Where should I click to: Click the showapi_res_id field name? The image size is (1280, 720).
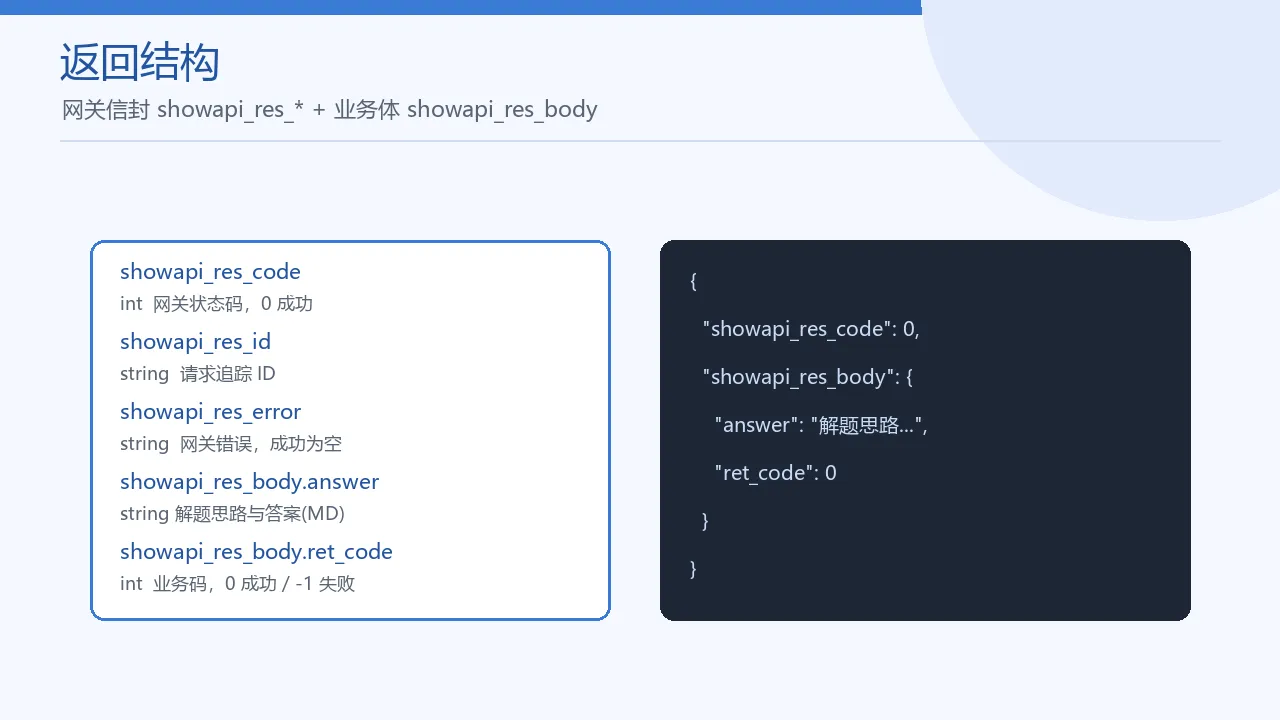click(x=195, y=342)
